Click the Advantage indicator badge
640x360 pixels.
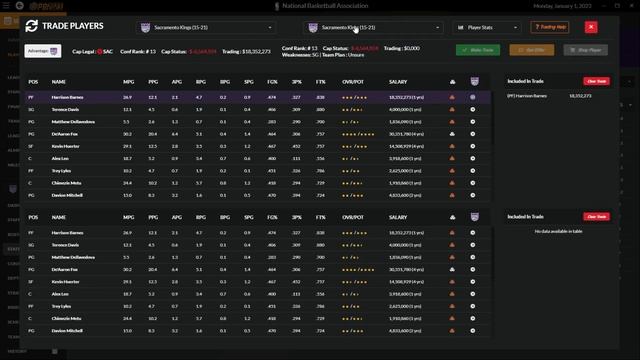coord(43,51)
